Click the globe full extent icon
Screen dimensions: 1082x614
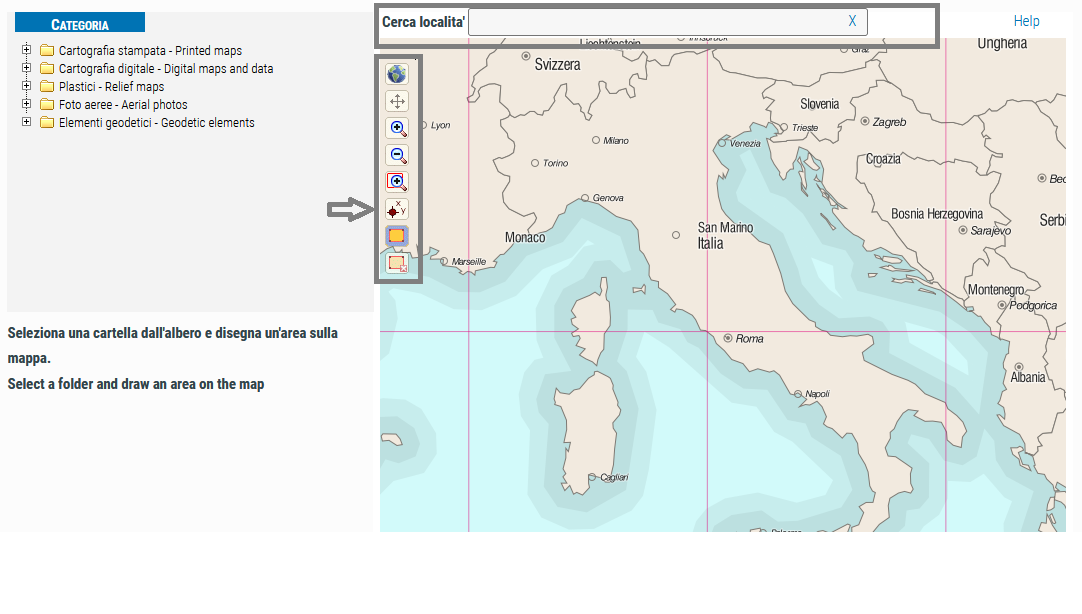[x=397, y=74]
